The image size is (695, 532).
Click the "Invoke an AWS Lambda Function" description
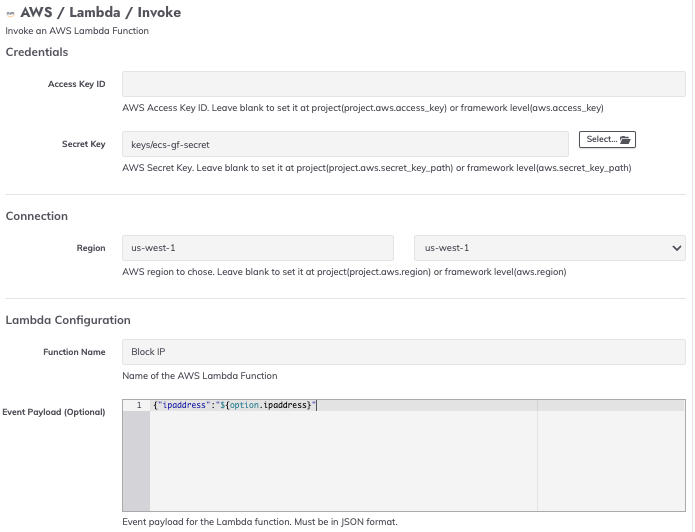[x=77, y=31]
